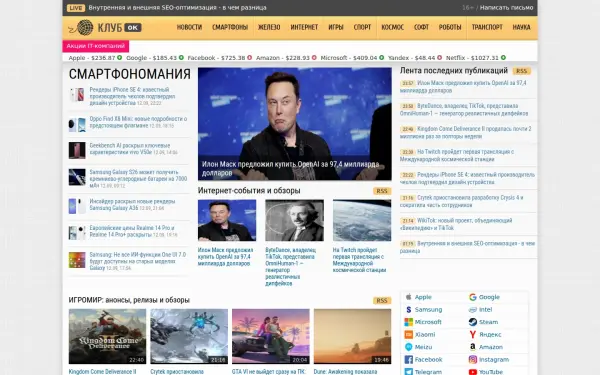Open the СОФТ menu section
600x375 pixels.
tap(421, 28)
